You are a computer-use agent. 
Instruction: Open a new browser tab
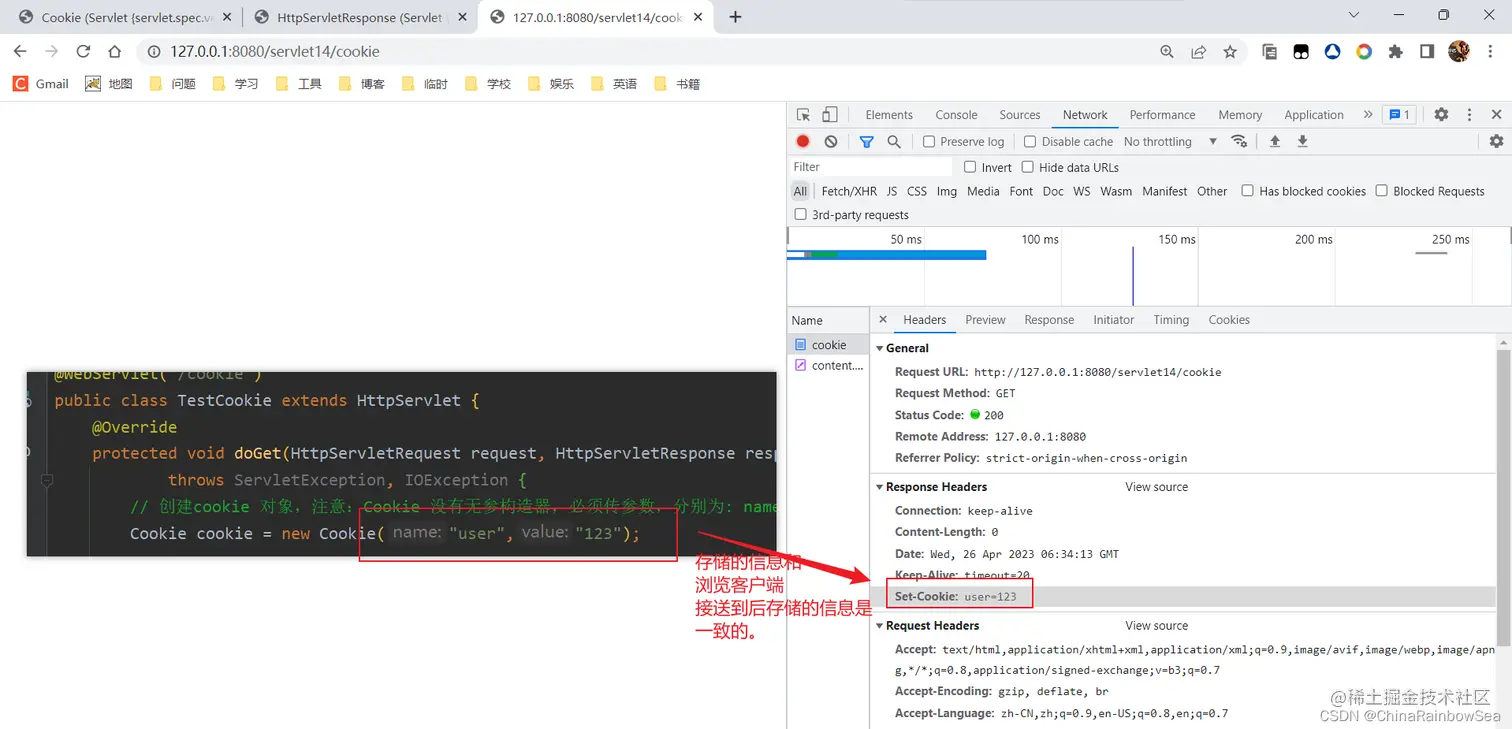735,17
